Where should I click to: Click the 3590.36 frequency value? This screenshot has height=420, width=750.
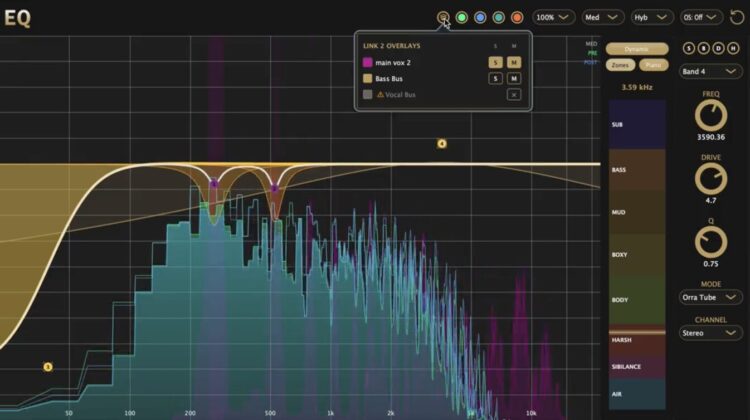pos(711,137)
